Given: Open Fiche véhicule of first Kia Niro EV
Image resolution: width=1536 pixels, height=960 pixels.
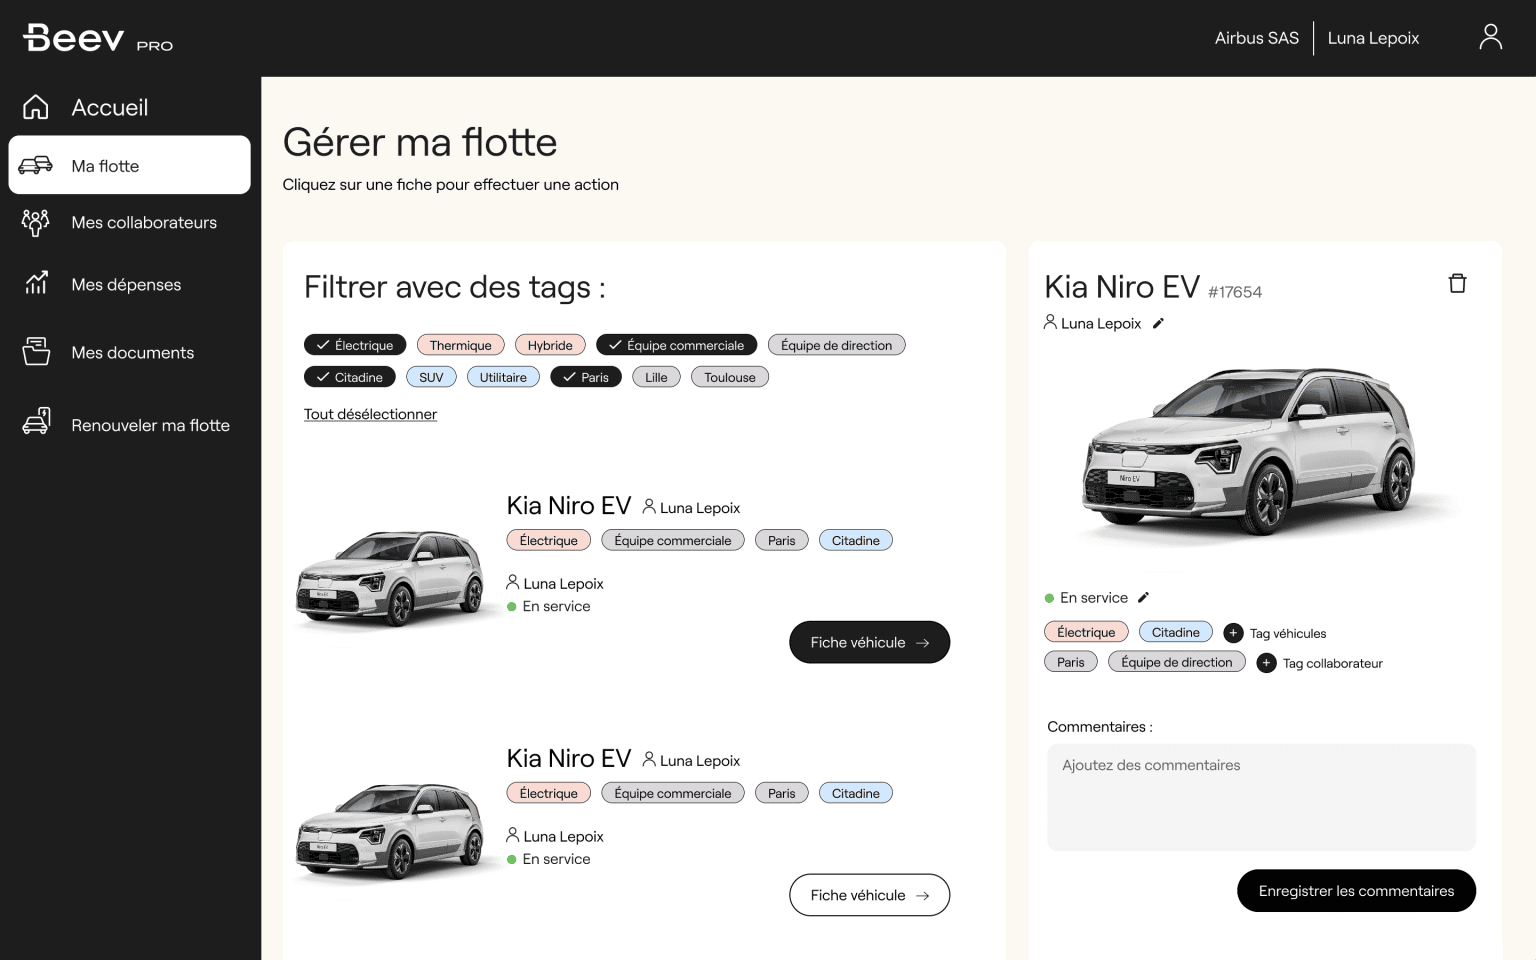Looking at the screenshot, I should coord(869,642).
